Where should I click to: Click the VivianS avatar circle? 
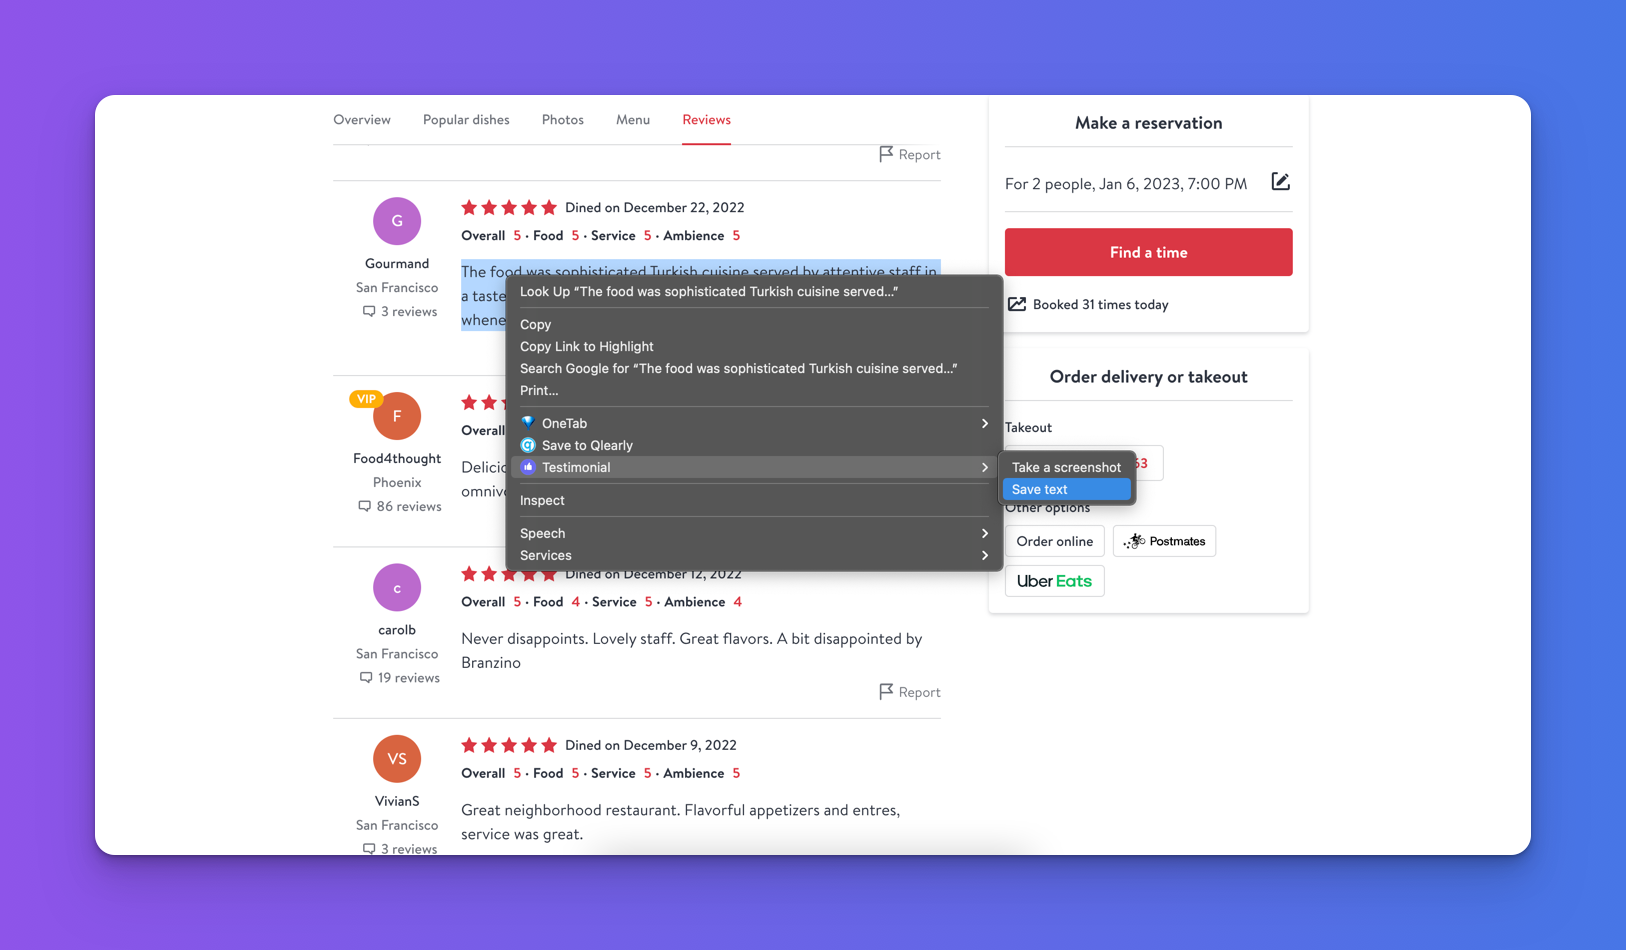point(397,759)
